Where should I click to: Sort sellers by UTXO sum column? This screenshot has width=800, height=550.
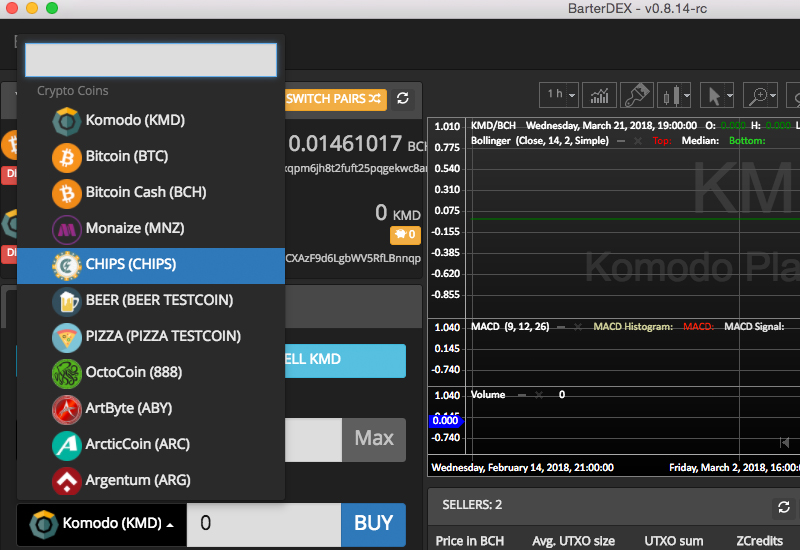click(x=673, y=541)
